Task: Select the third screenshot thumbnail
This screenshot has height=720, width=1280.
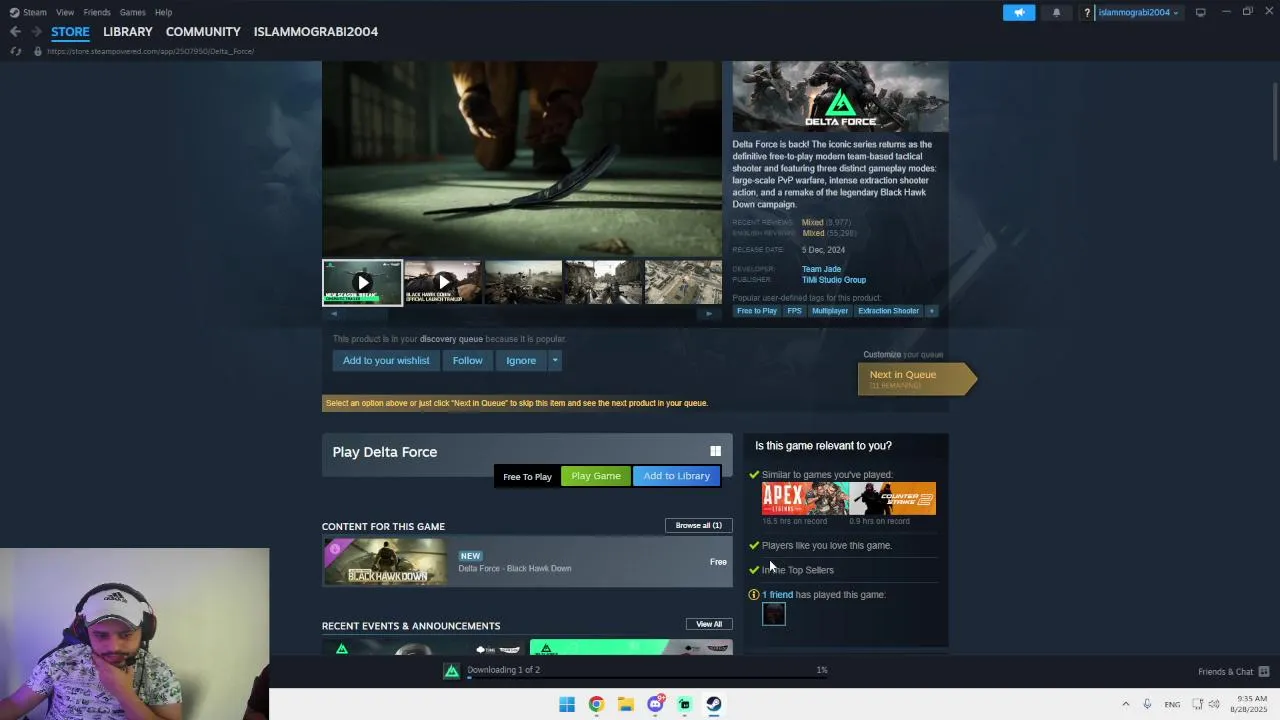Action: pos(523,283)
